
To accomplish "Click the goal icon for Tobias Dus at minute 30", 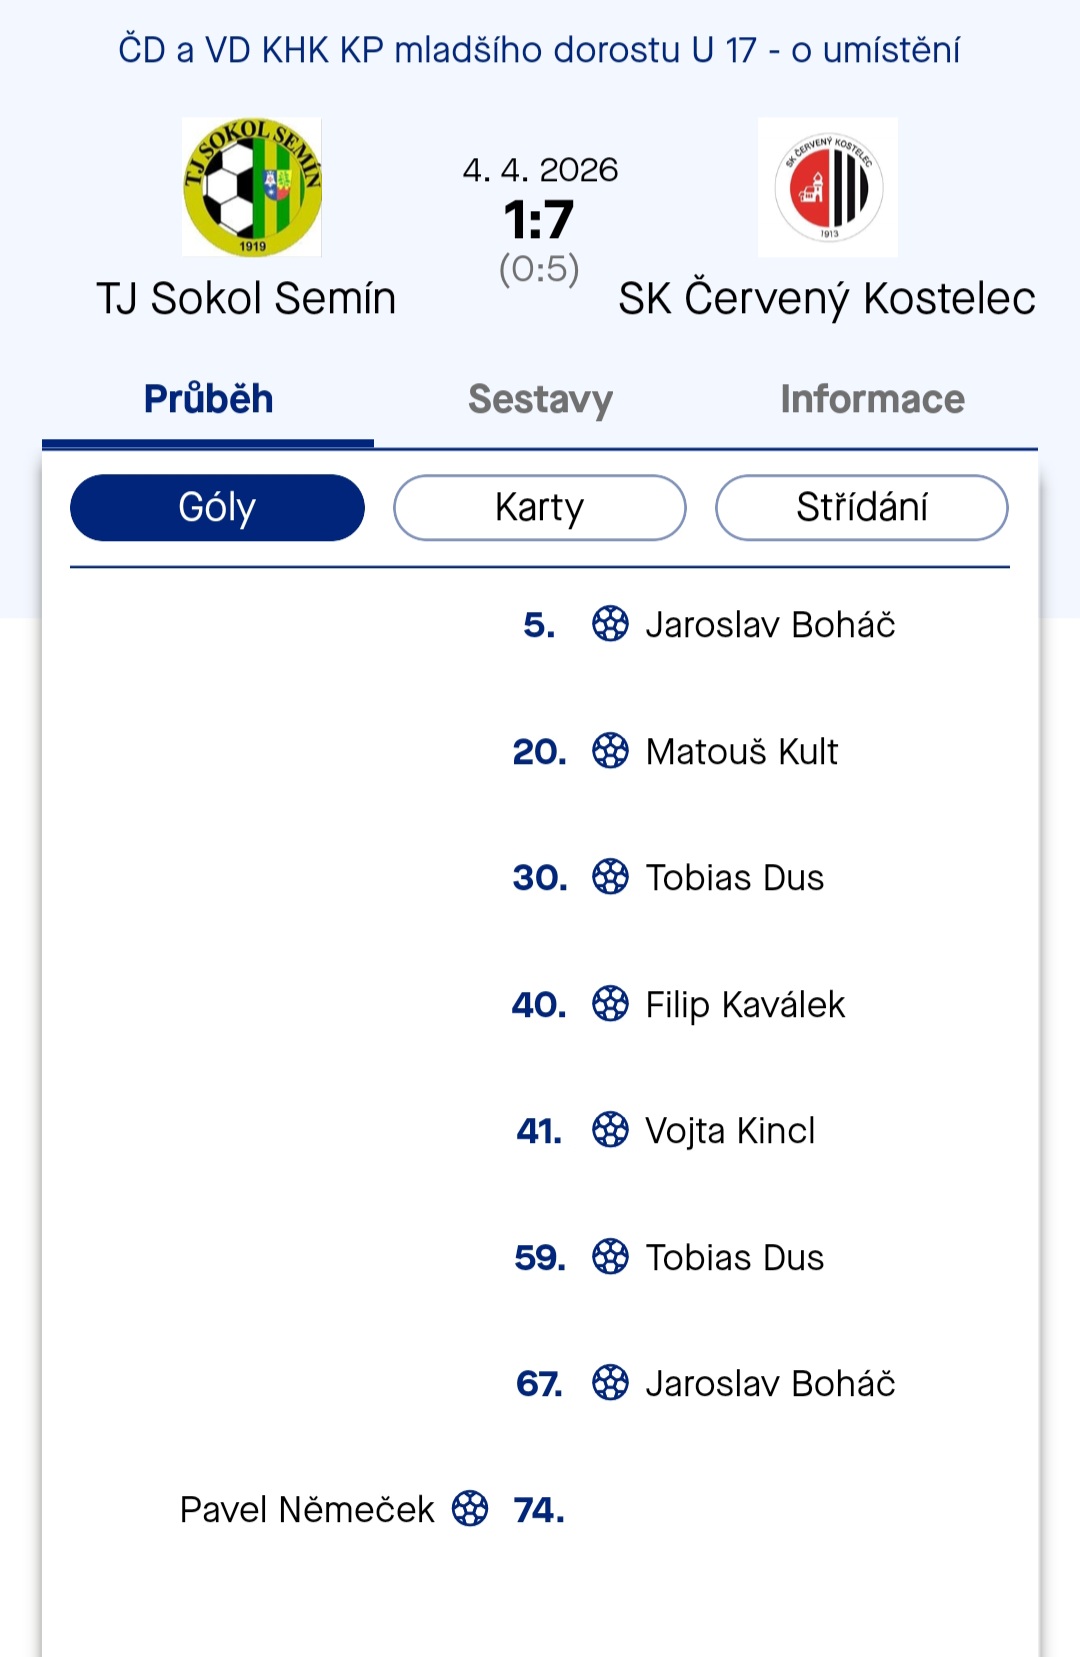I will point(611,878).
